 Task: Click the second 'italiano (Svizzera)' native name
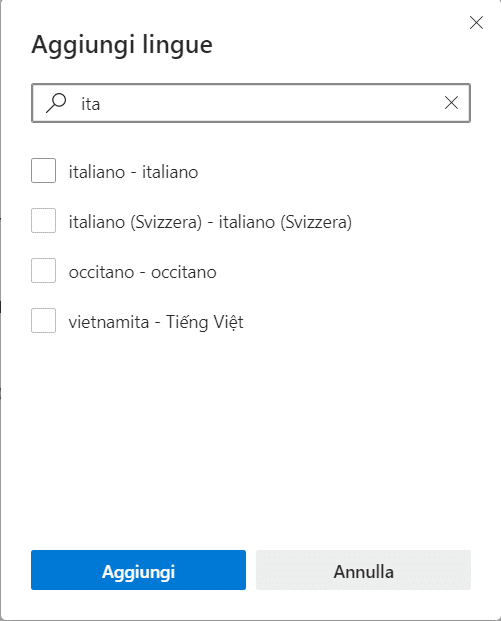pyautogui.click(x=285, y=222)
